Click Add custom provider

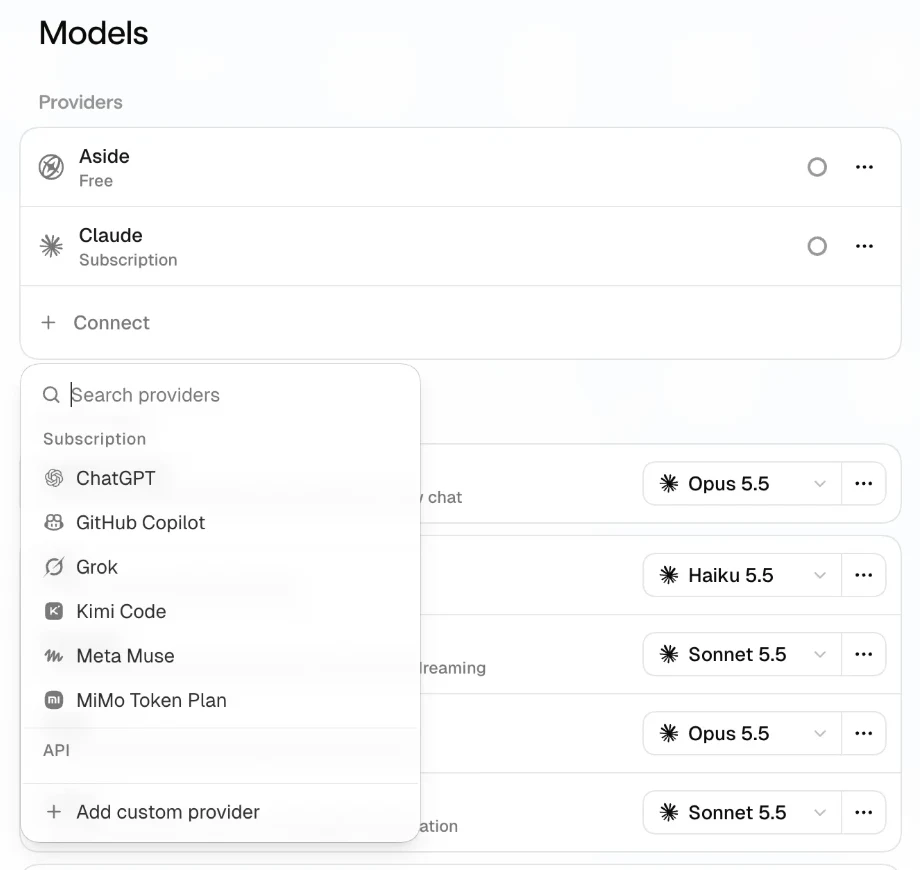coord(221,812)
